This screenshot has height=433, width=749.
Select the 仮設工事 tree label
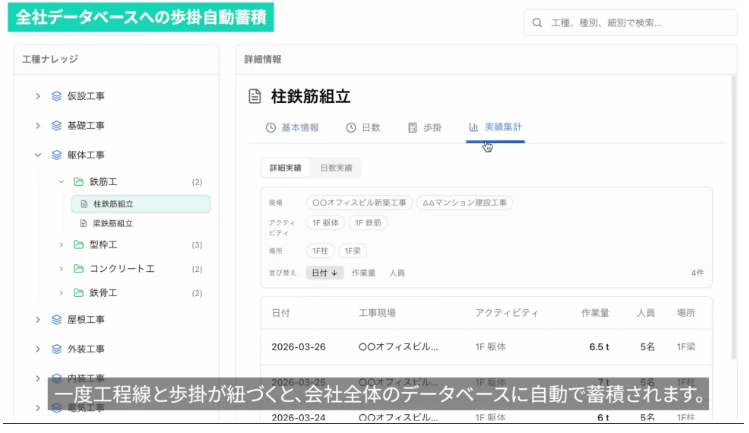click(86, 96)
